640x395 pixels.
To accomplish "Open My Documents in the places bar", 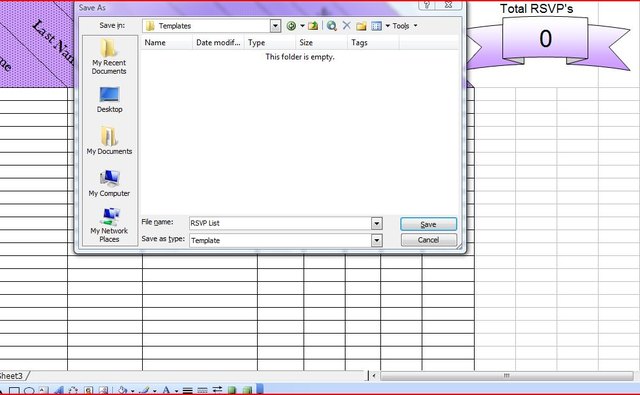I will [109, 140].
